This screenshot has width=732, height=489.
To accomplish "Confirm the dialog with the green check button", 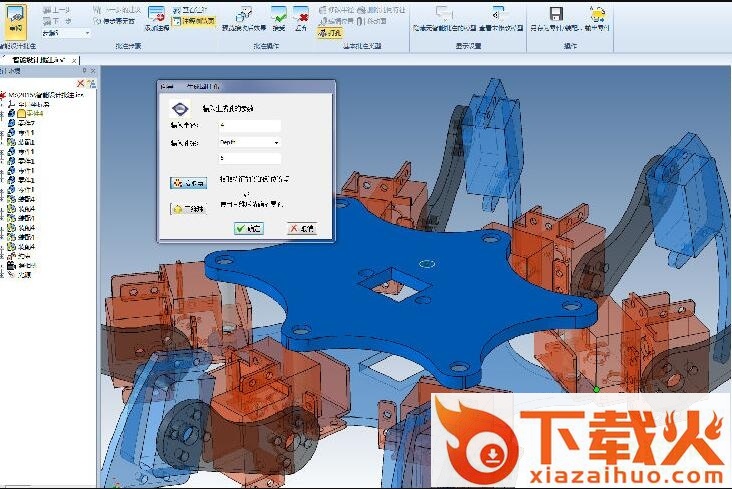I will tap(248, 229).
